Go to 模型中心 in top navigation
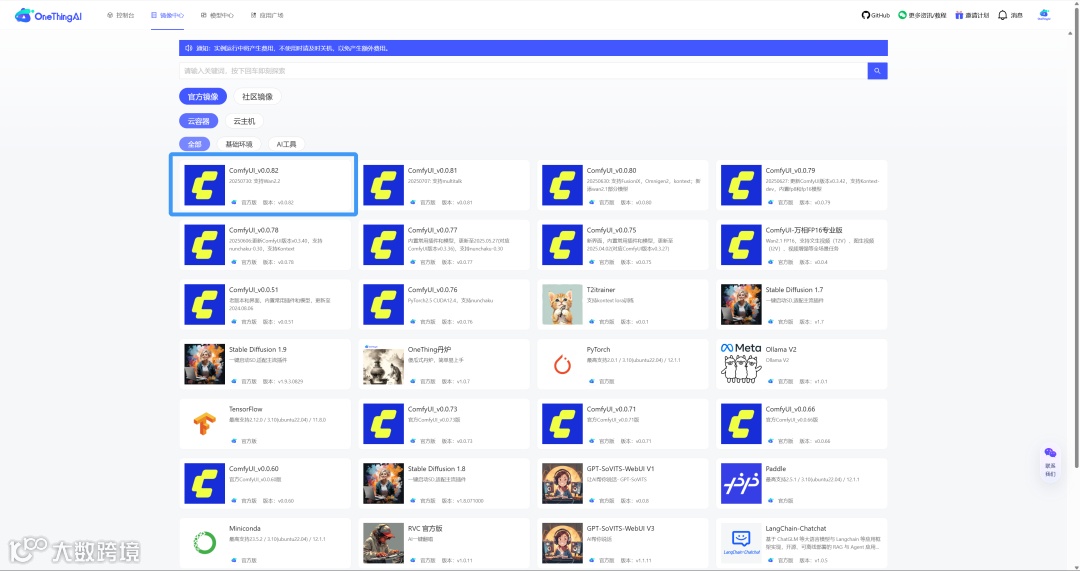The height and width of the screenshot is (571, 1080). pyautogui.click(x=217, y=15)
